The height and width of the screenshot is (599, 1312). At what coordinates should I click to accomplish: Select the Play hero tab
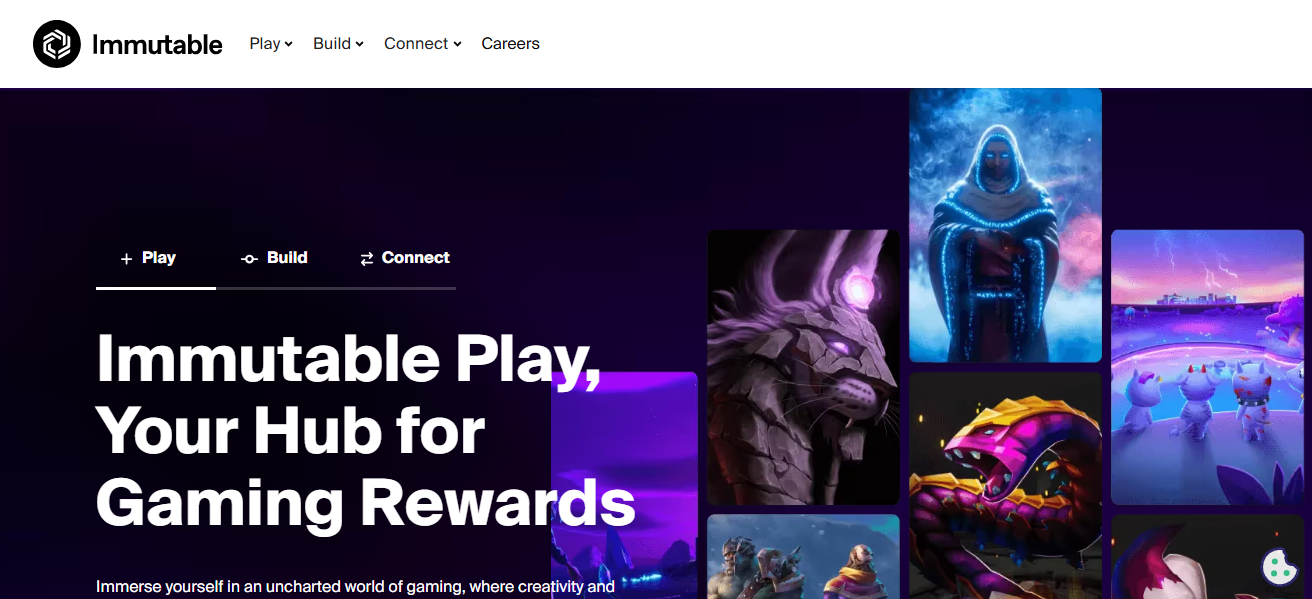pos(156,258)
